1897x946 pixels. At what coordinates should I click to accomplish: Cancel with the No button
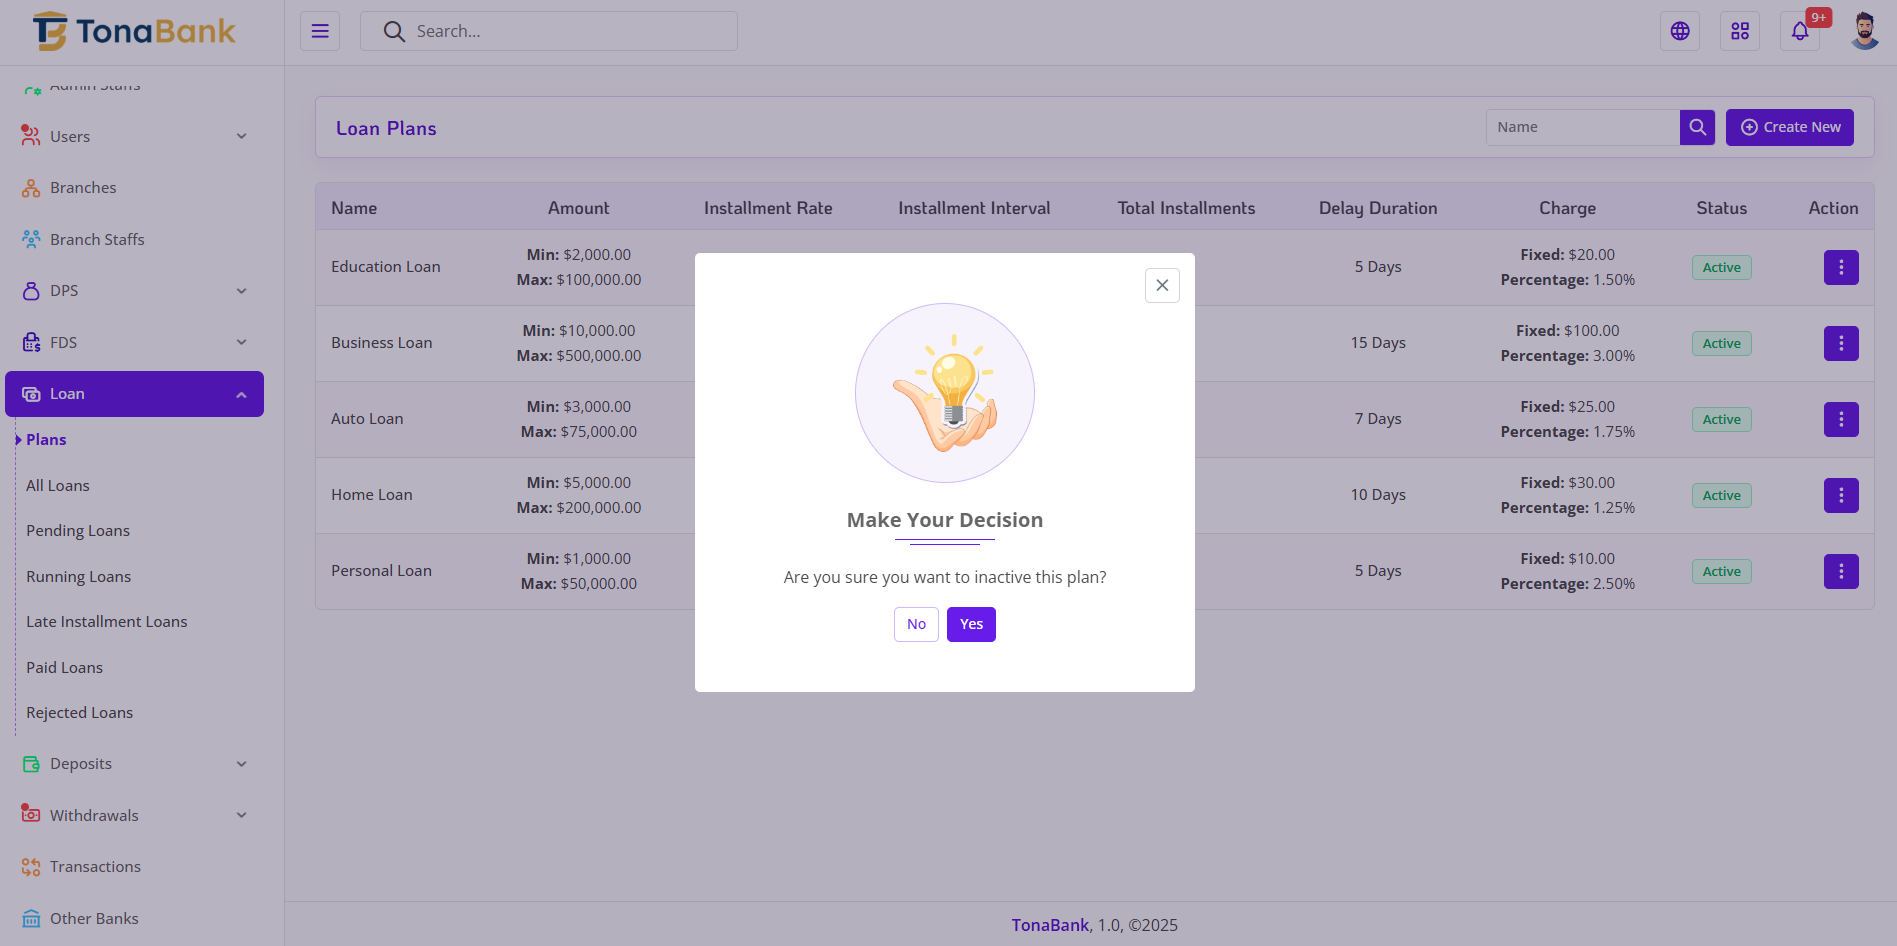[916, 624]
